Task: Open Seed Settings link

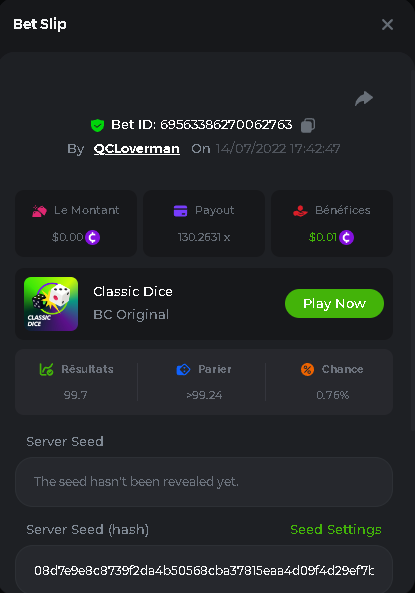Action: pyautogui.click(x=336, y=529)
